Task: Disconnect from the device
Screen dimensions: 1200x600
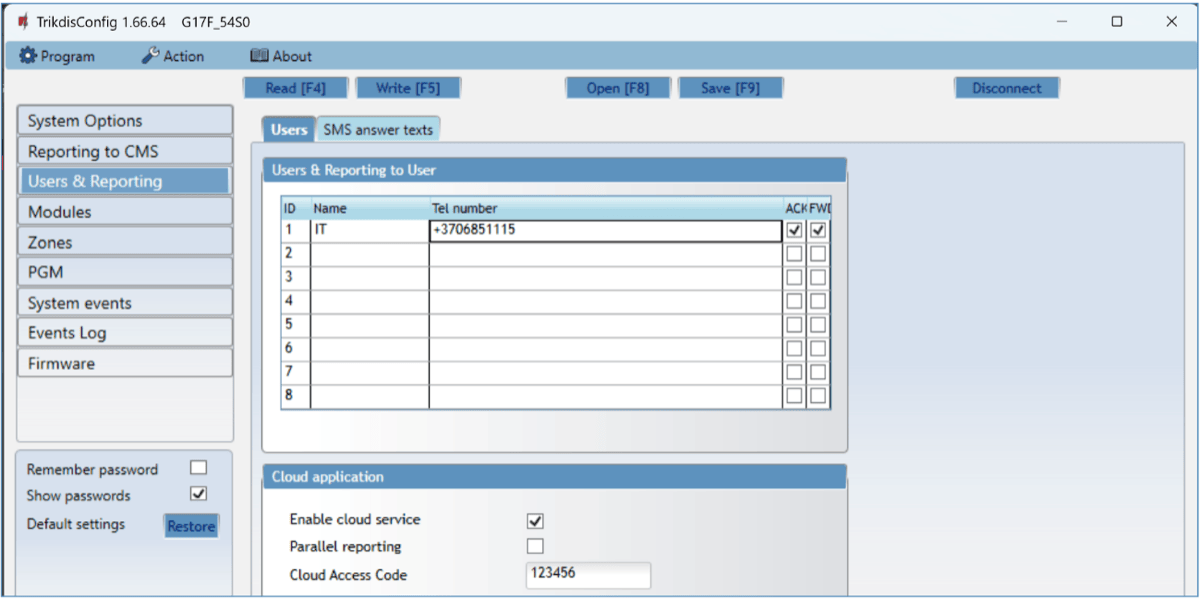Action: tap(1006, 88)
